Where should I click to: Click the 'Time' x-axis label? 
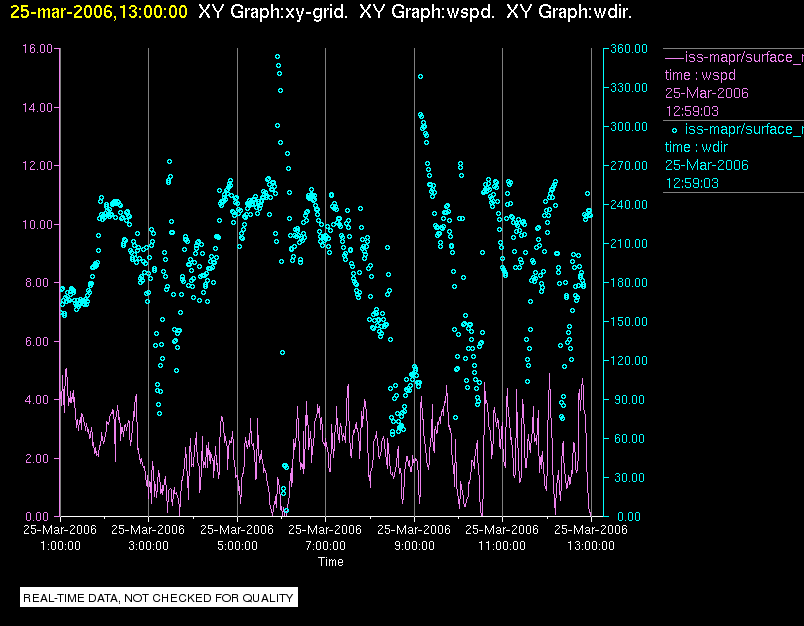(x=331, y=562)
